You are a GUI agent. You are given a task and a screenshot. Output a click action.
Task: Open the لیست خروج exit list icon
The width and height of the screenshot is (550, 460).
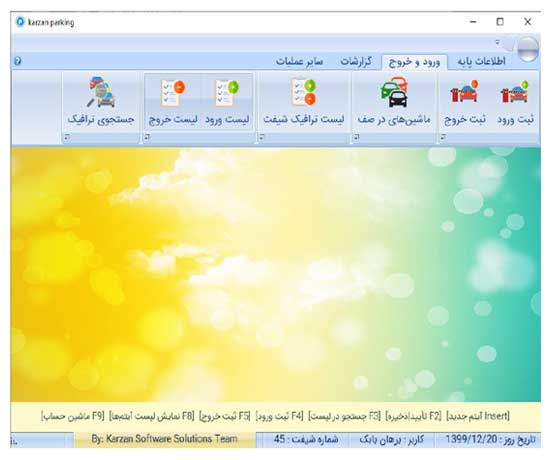173,102
